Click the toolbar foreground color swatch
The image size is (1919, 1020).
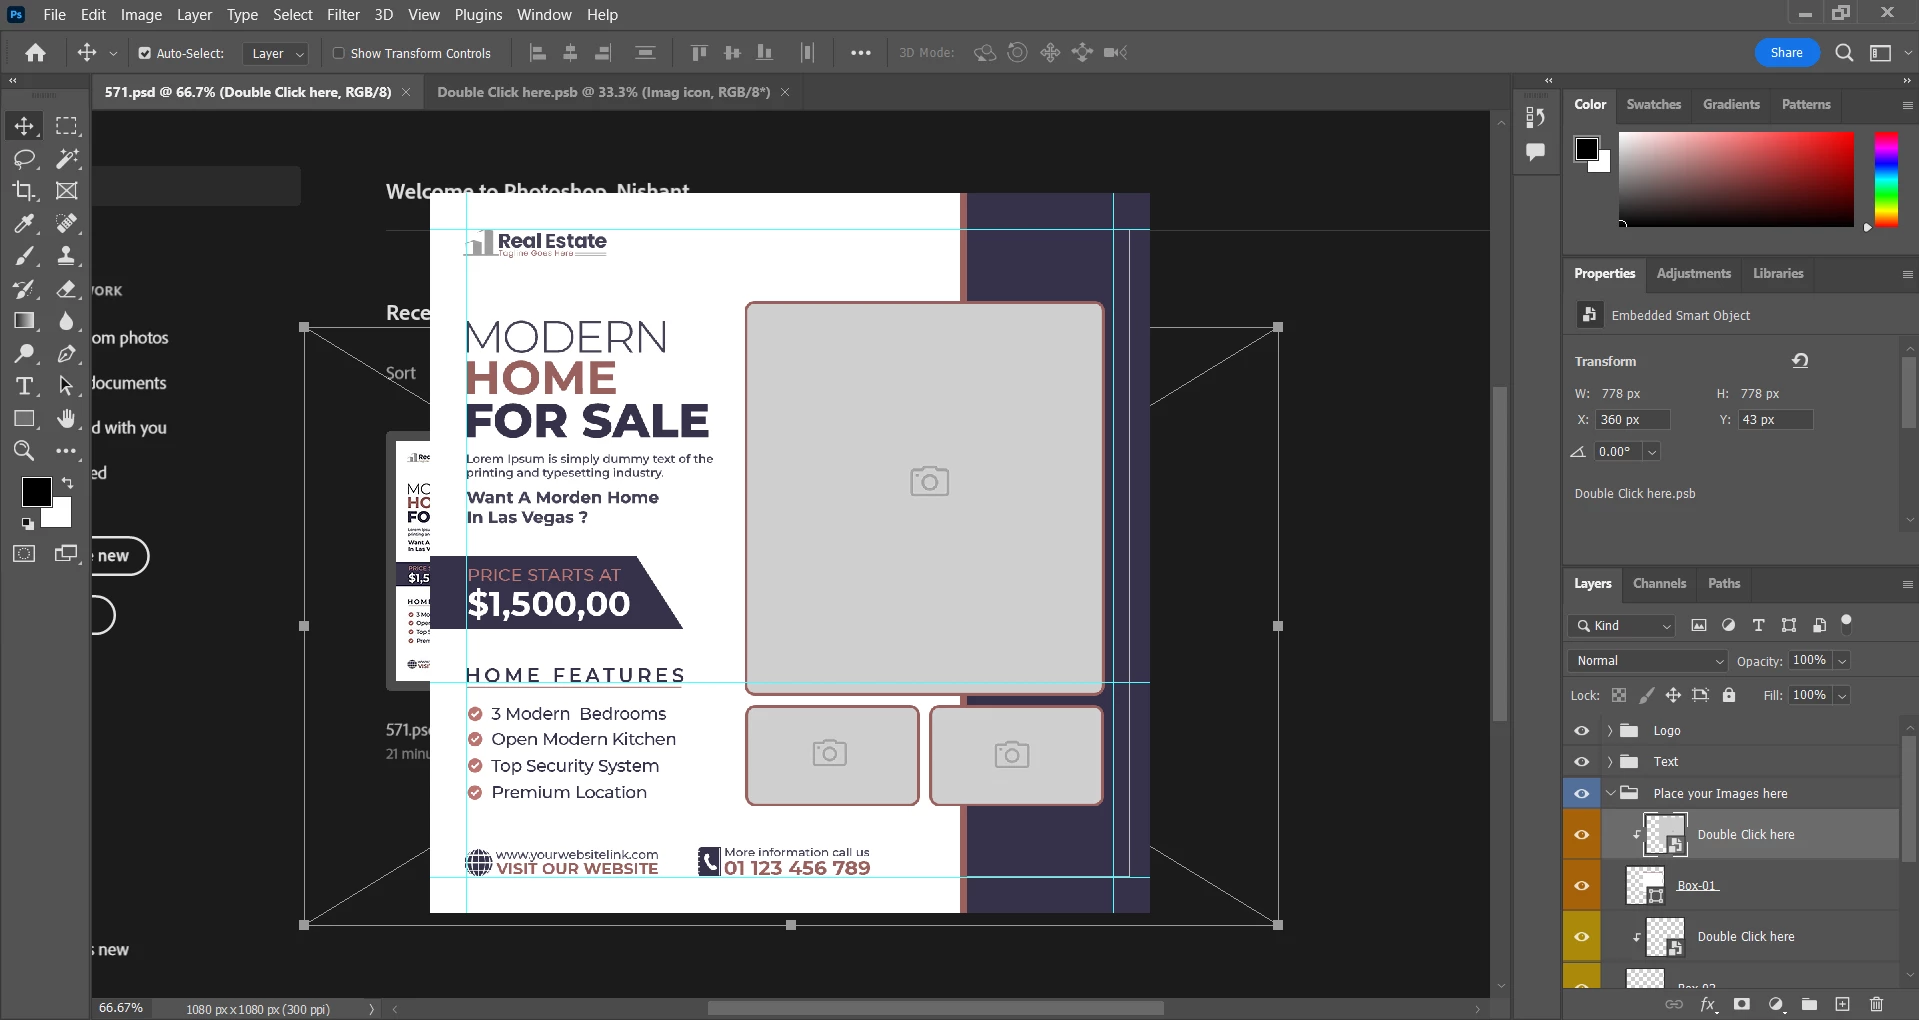[x=37, y=491]
